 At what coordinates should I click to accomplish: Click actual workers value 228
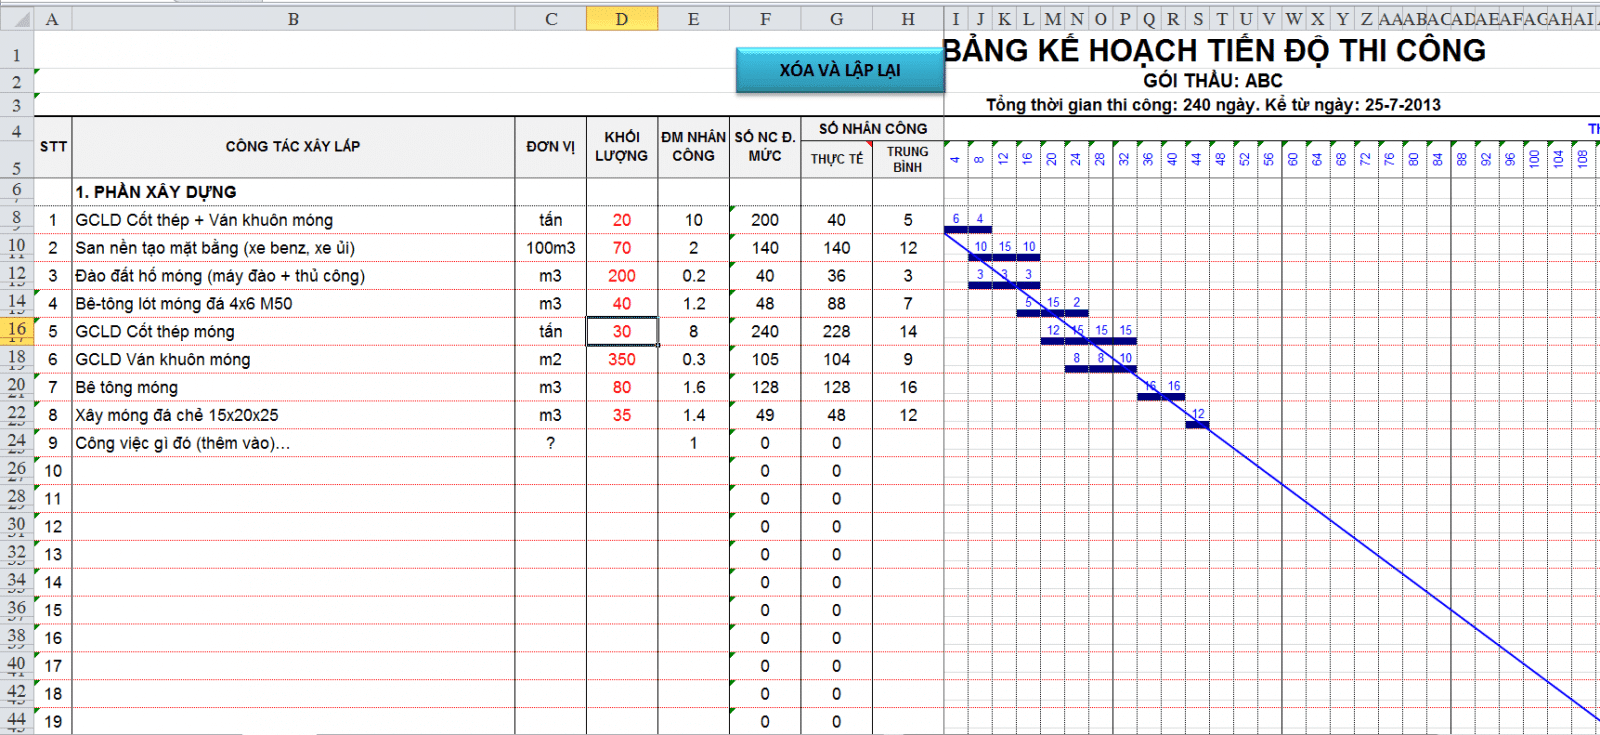(836, 331)
